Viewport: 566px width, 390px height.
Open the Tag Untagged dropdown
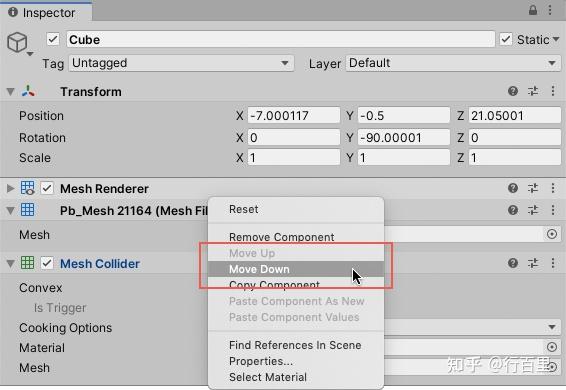click(x=181, y=63)
